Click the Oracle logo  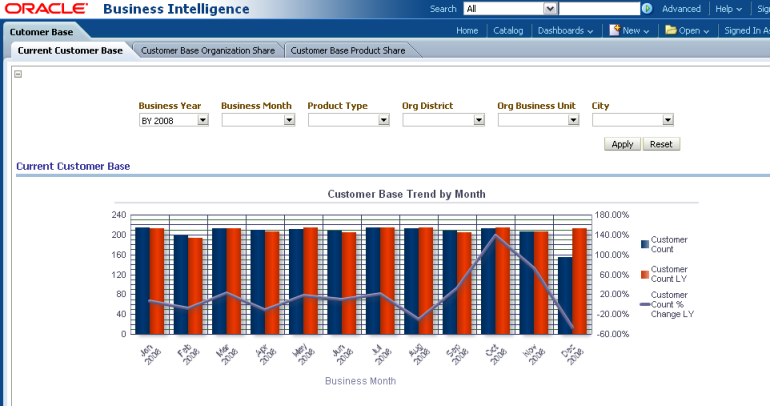46,9
